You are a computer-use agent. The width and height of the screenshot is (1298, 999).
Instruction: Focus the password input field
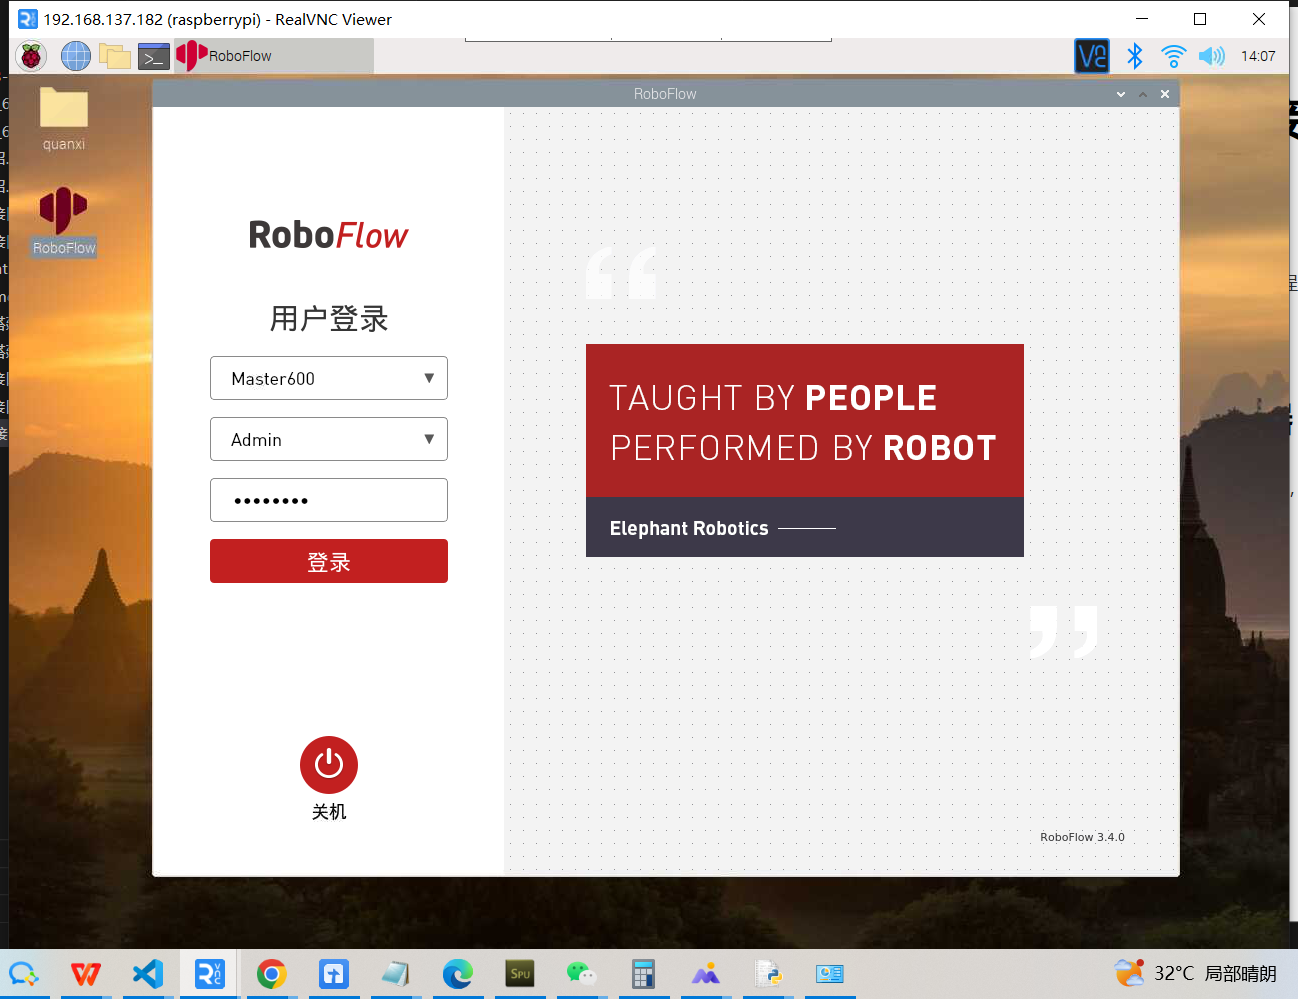click(328, 500)
